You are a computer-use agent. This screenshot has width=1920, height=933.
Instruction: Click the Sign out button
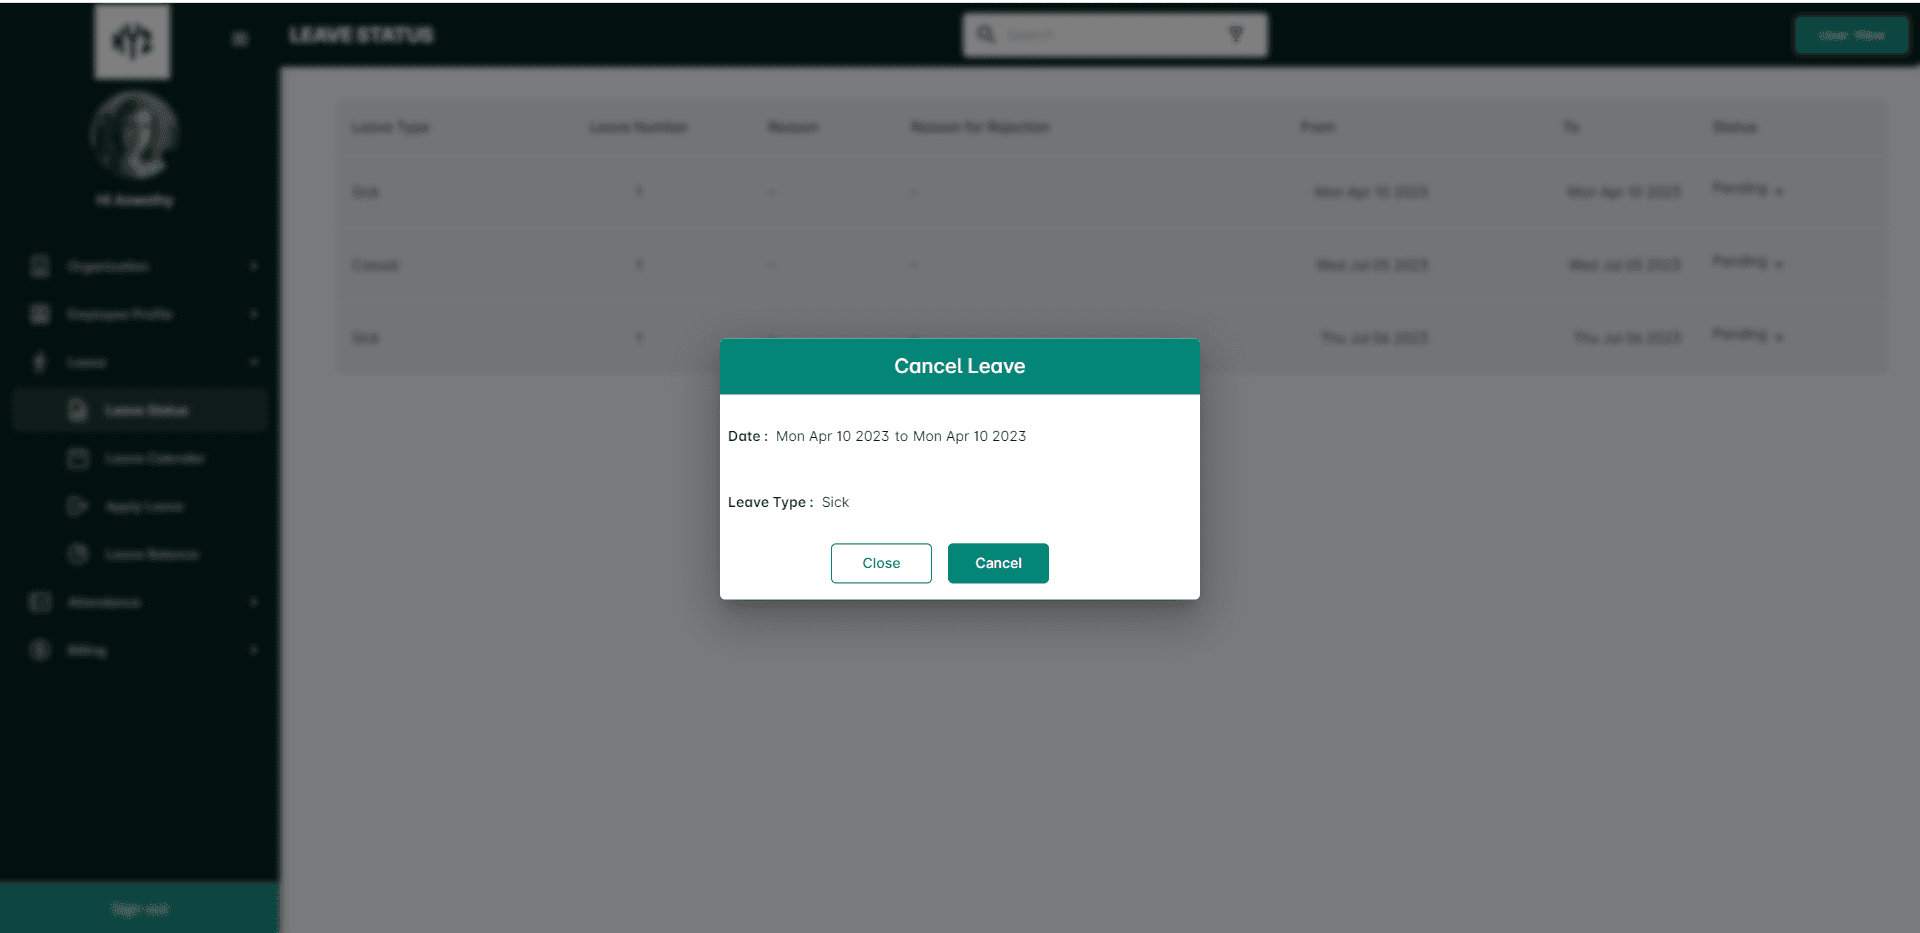click(139, 908)
